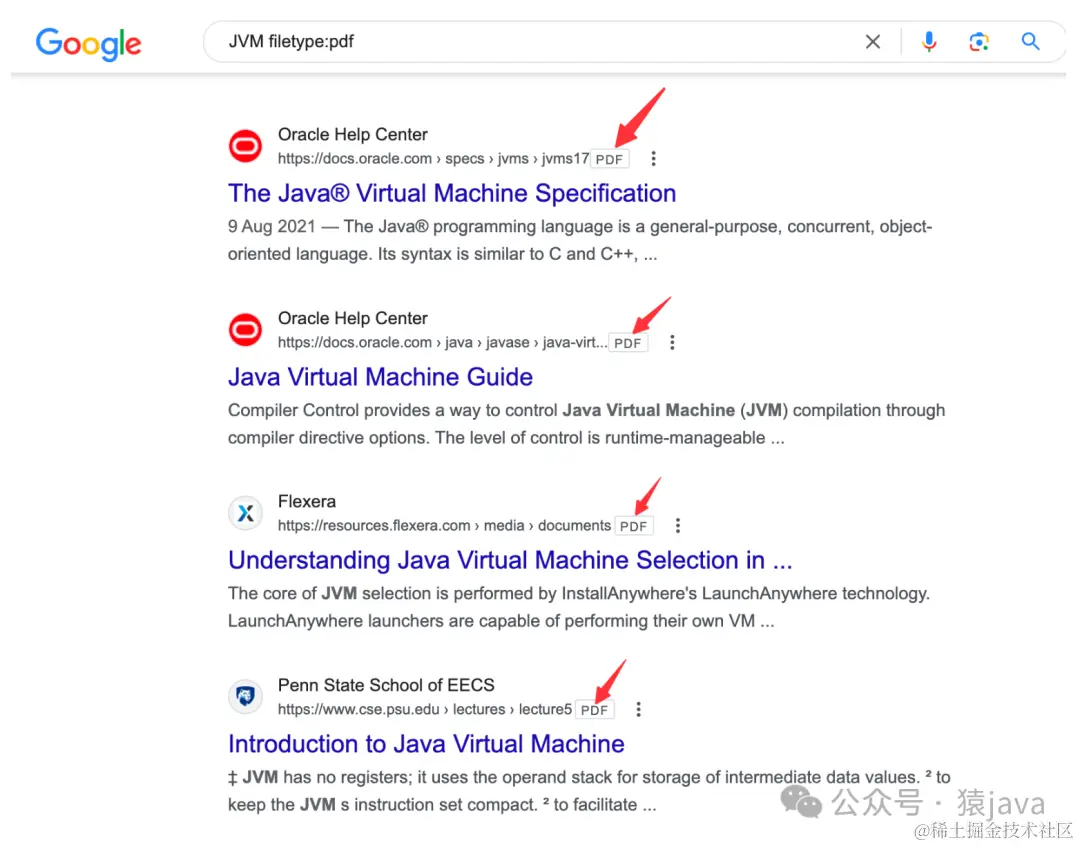The height and width of the screenshot is (847, 1080).
Task: Click the Penn State shield favicon
Action: 245,697
